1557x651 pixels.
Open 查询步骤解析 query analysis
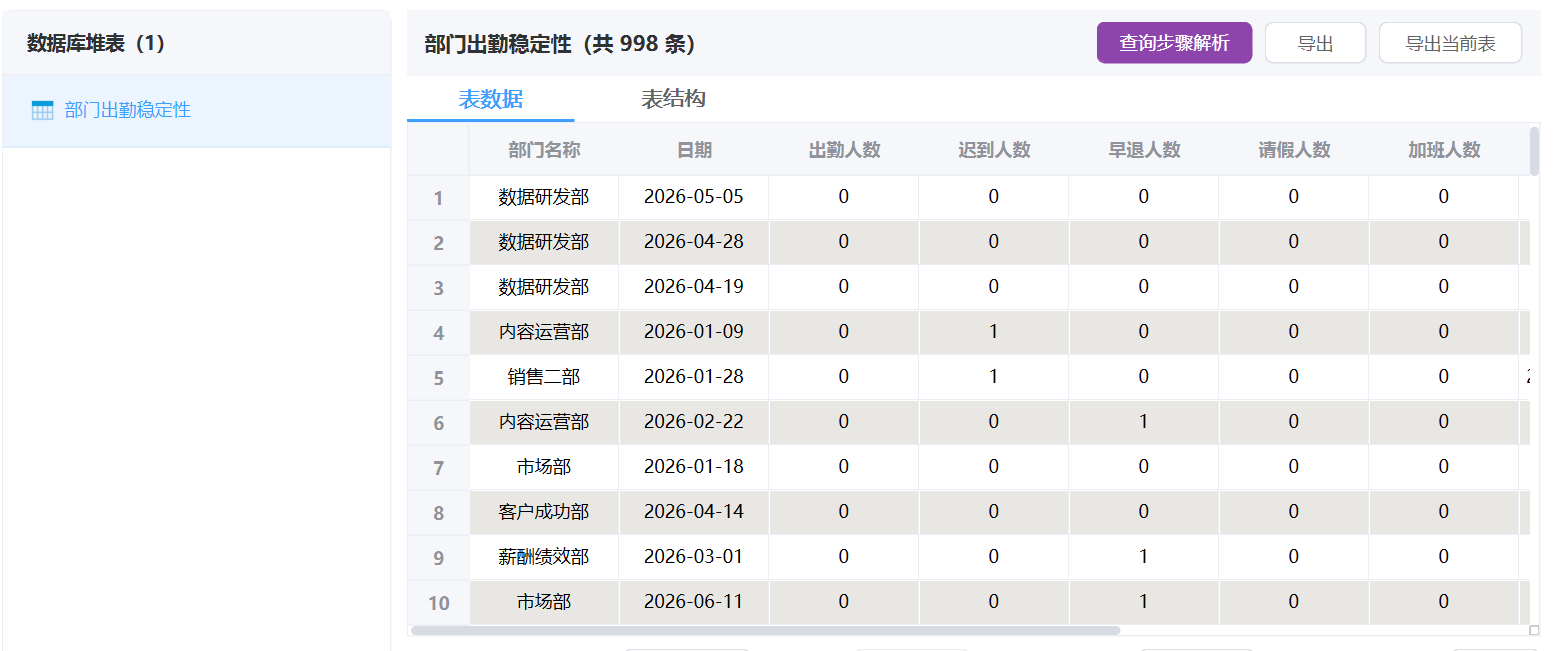point(1174,43)
